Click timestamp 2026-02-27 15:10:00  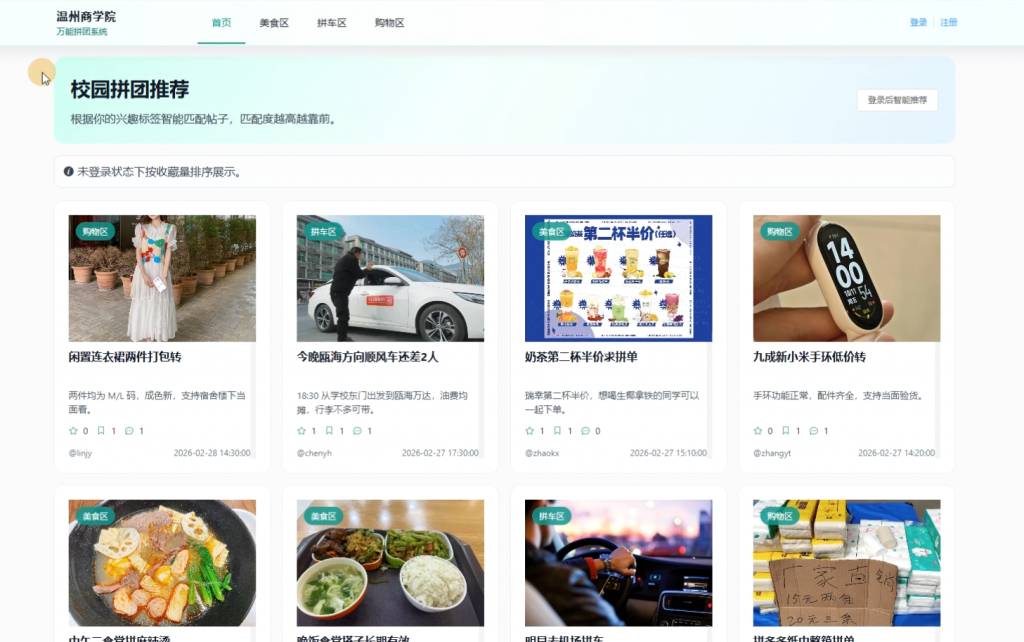tap(668, 453)
